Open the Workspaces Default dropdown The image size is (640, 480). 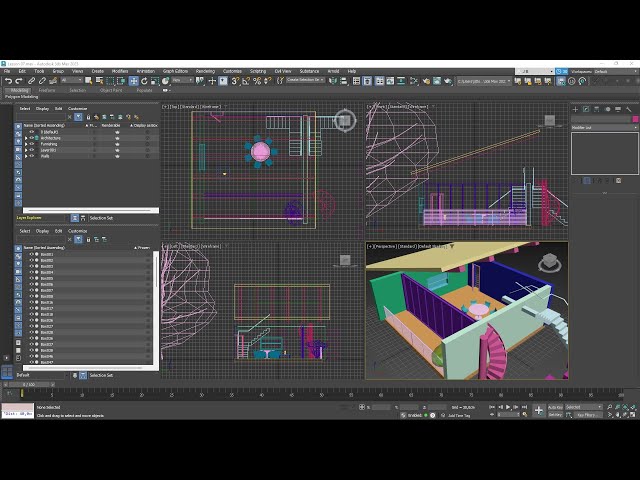[616, 71]
